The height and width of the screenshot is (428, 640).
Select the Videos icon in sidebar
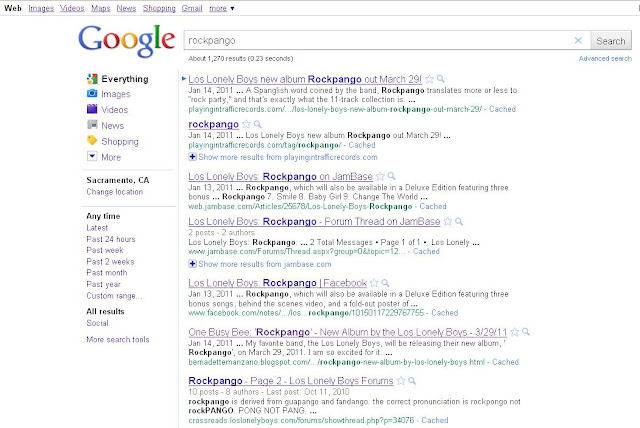[92, 109]
